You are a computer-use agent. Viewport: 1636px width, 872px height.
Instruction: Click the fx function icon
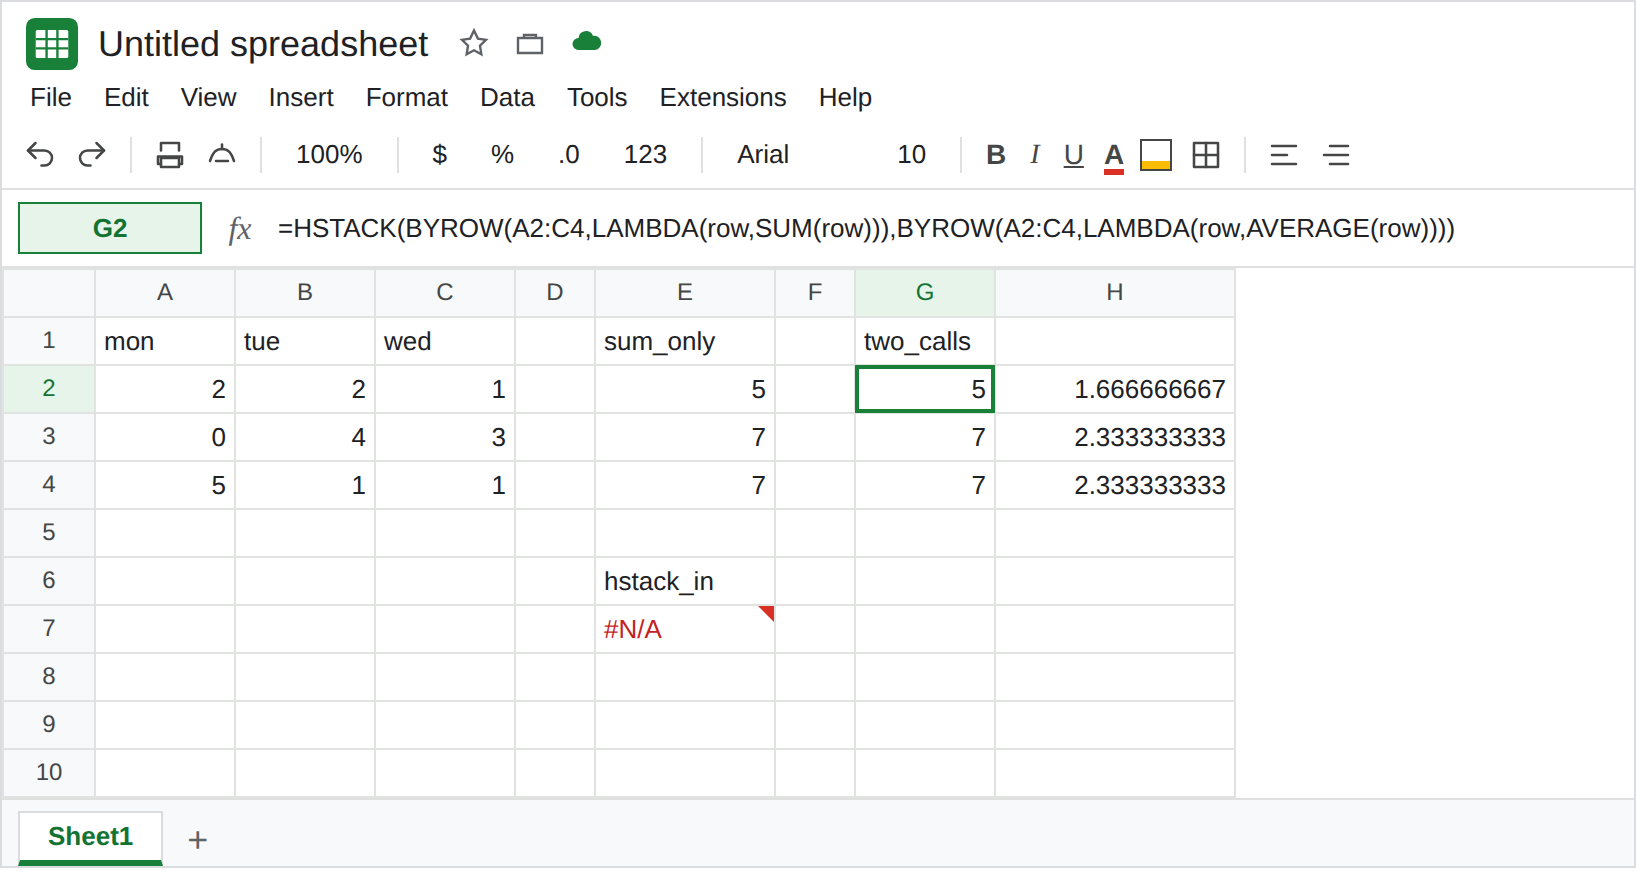coord(240,229)
